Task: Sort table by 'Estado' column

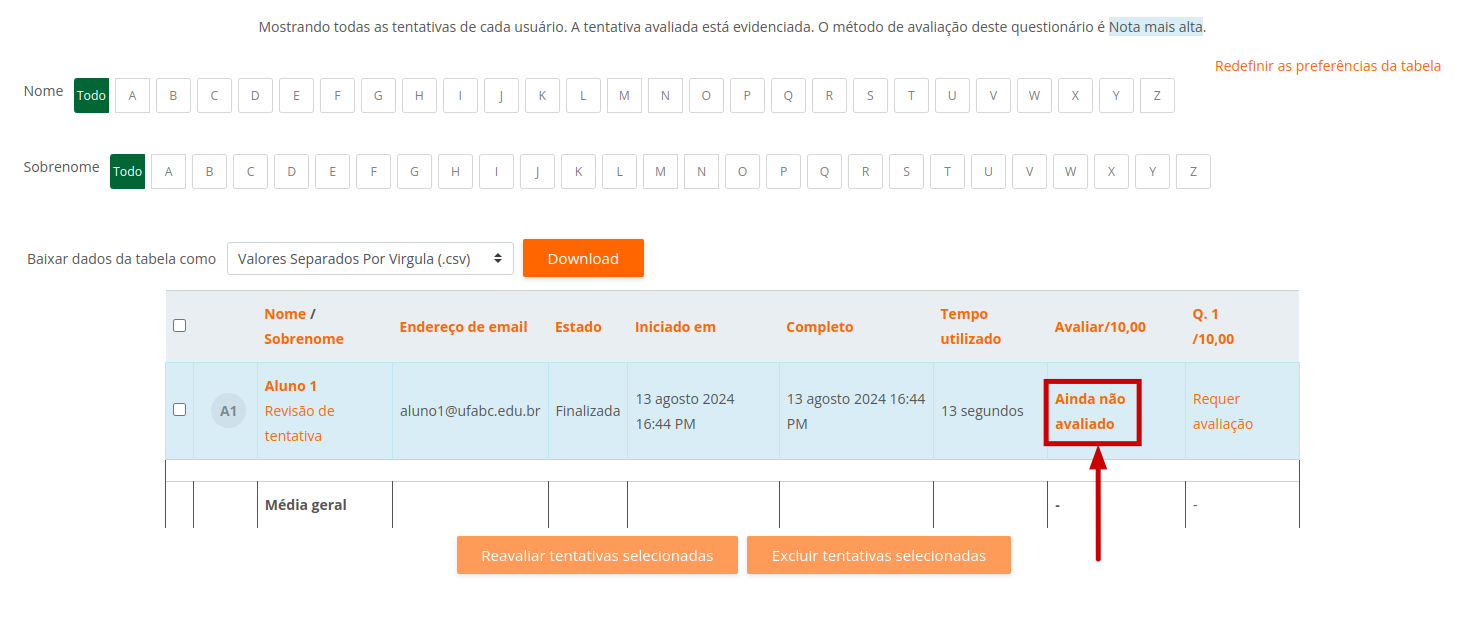Action: tap(578, 326)
